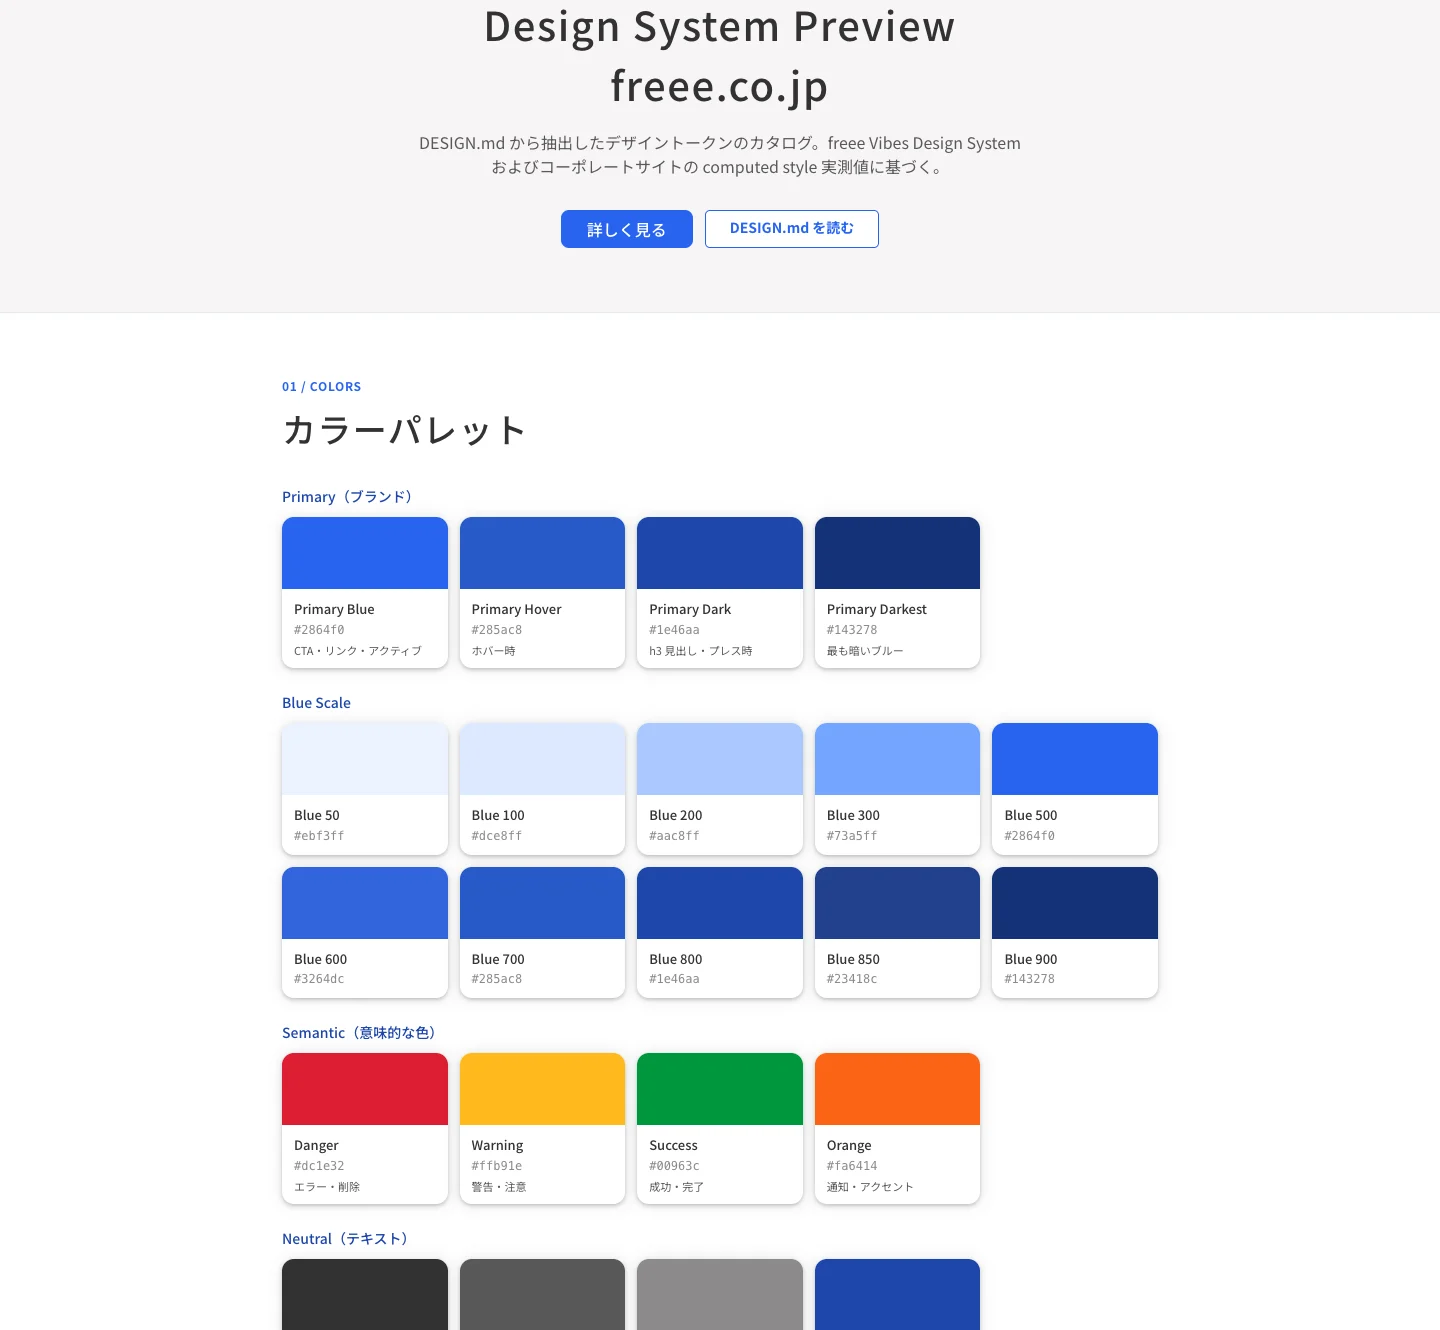The image size is (1440, 1330).
Task: Click the hex value #ebf3ff
Action: 319,836
